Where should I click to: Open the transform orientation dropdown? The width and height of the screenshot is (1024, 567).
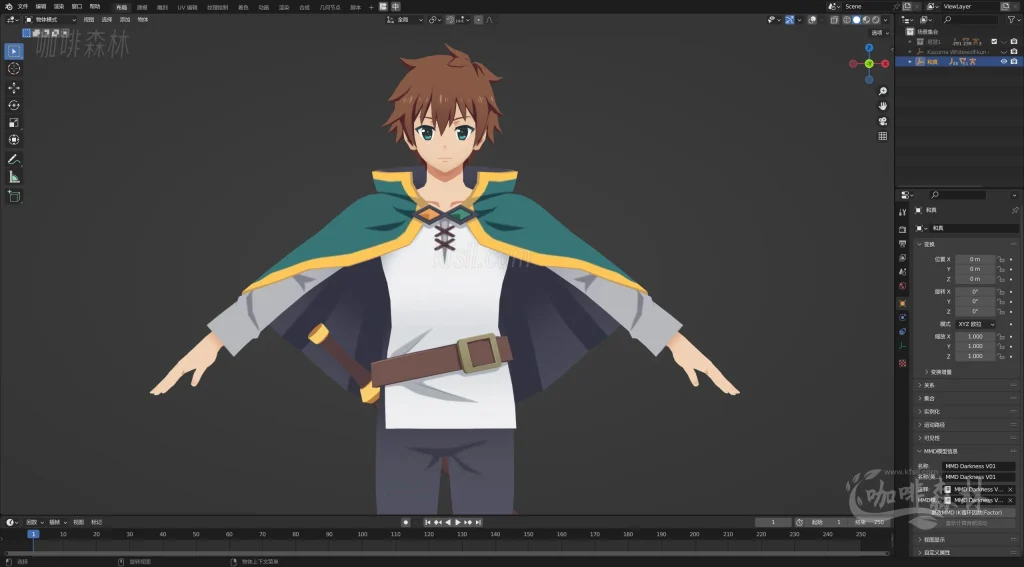405,20
